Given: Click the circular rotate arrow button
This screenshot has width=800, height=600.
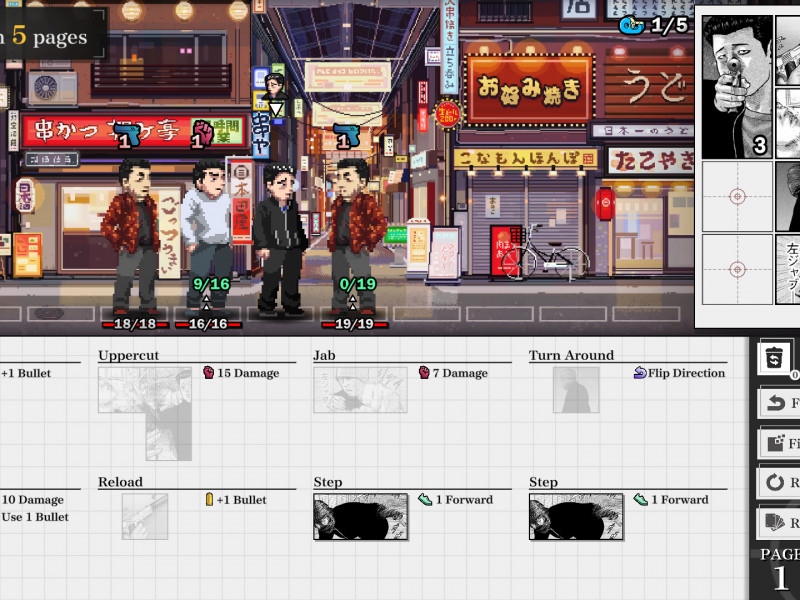Looking at the screenshot, I should click(775, 482).
